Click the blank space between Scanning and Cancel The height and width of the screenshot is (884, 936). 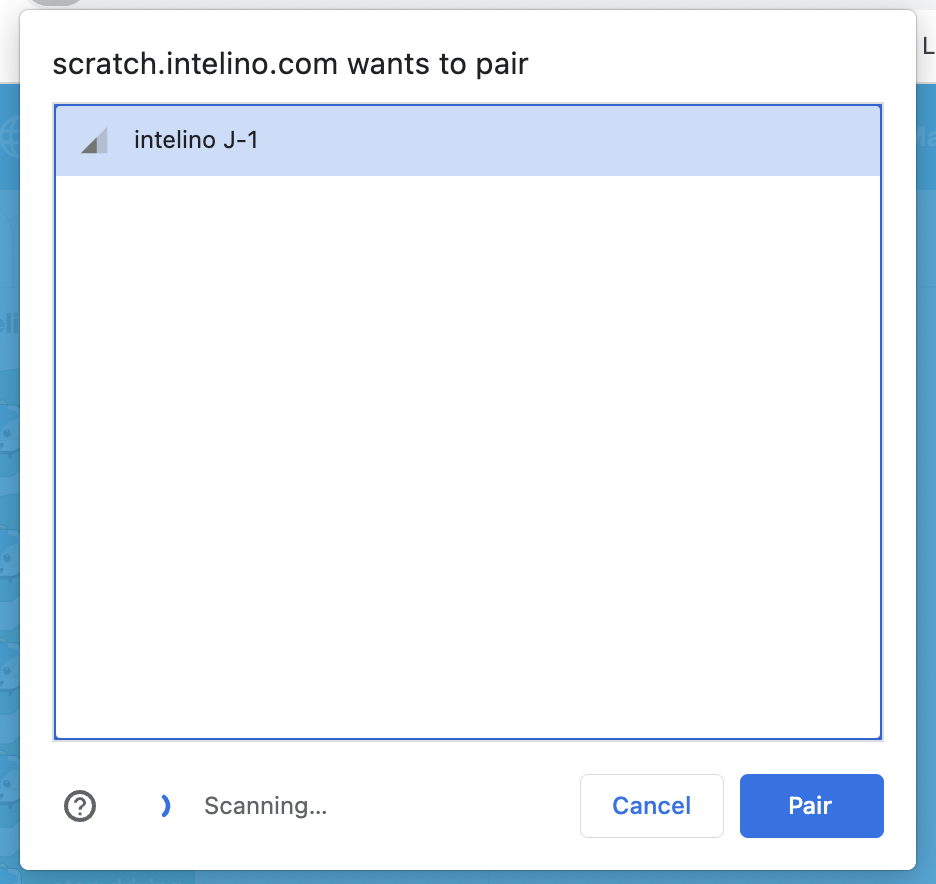click(450, 806)
